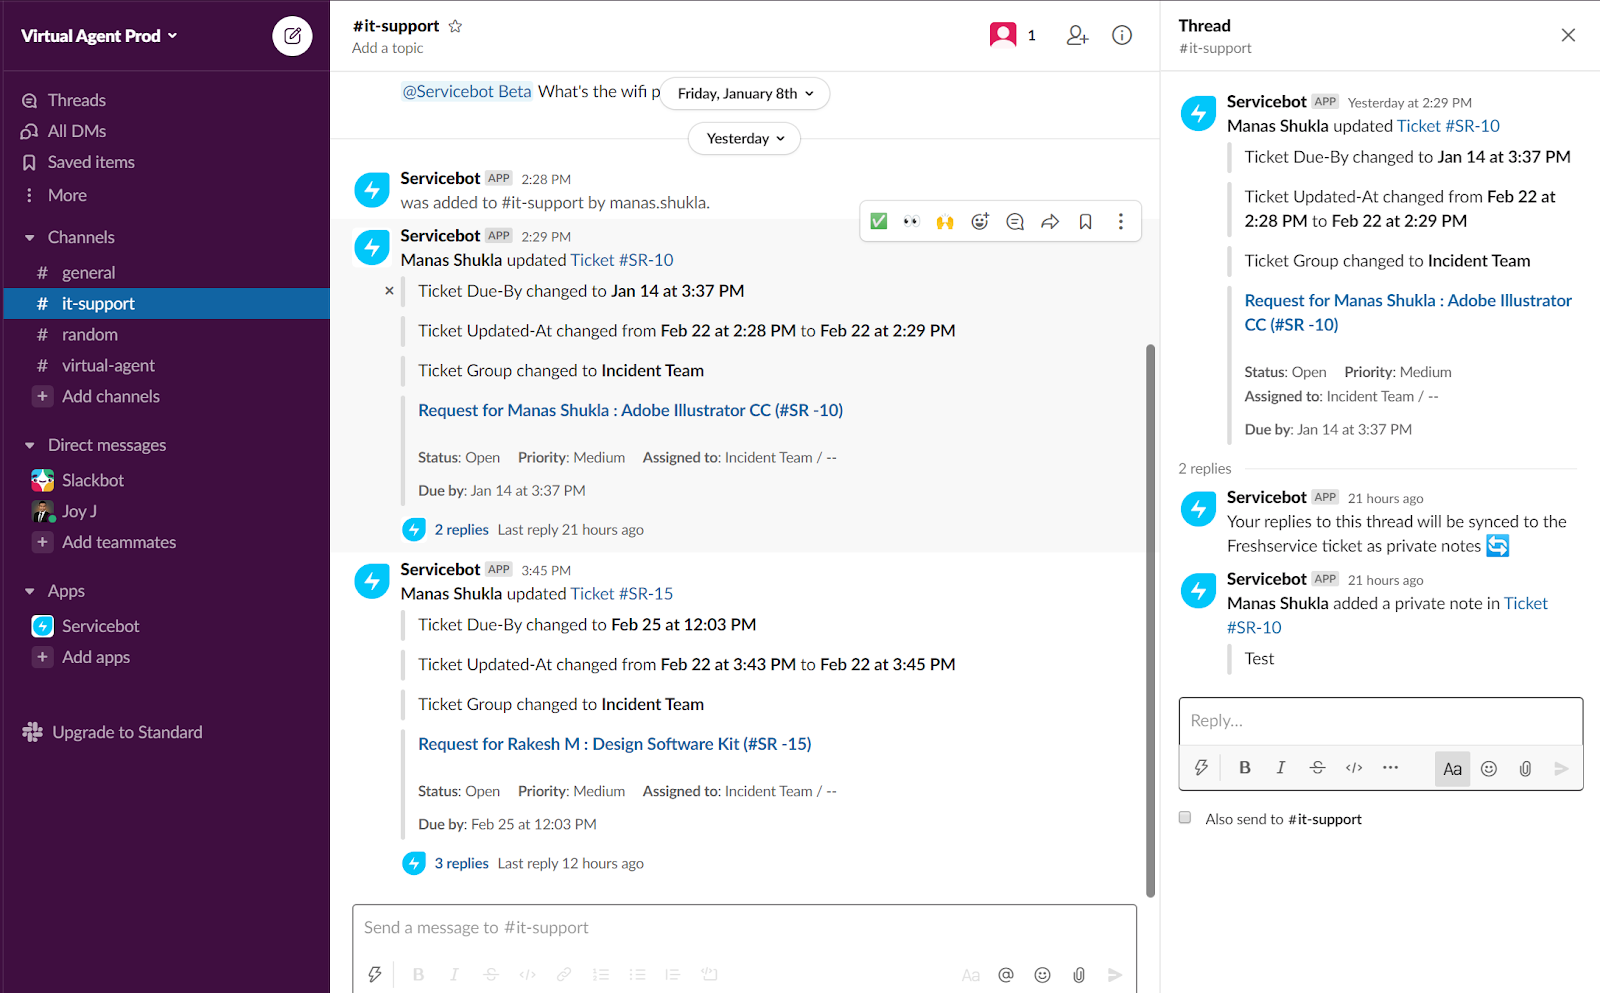Image resolution: width=1600 pixels, height=993 pixels.
Task: Apply bold in the thread reply toolbar
Action: tap(1245, 767)
